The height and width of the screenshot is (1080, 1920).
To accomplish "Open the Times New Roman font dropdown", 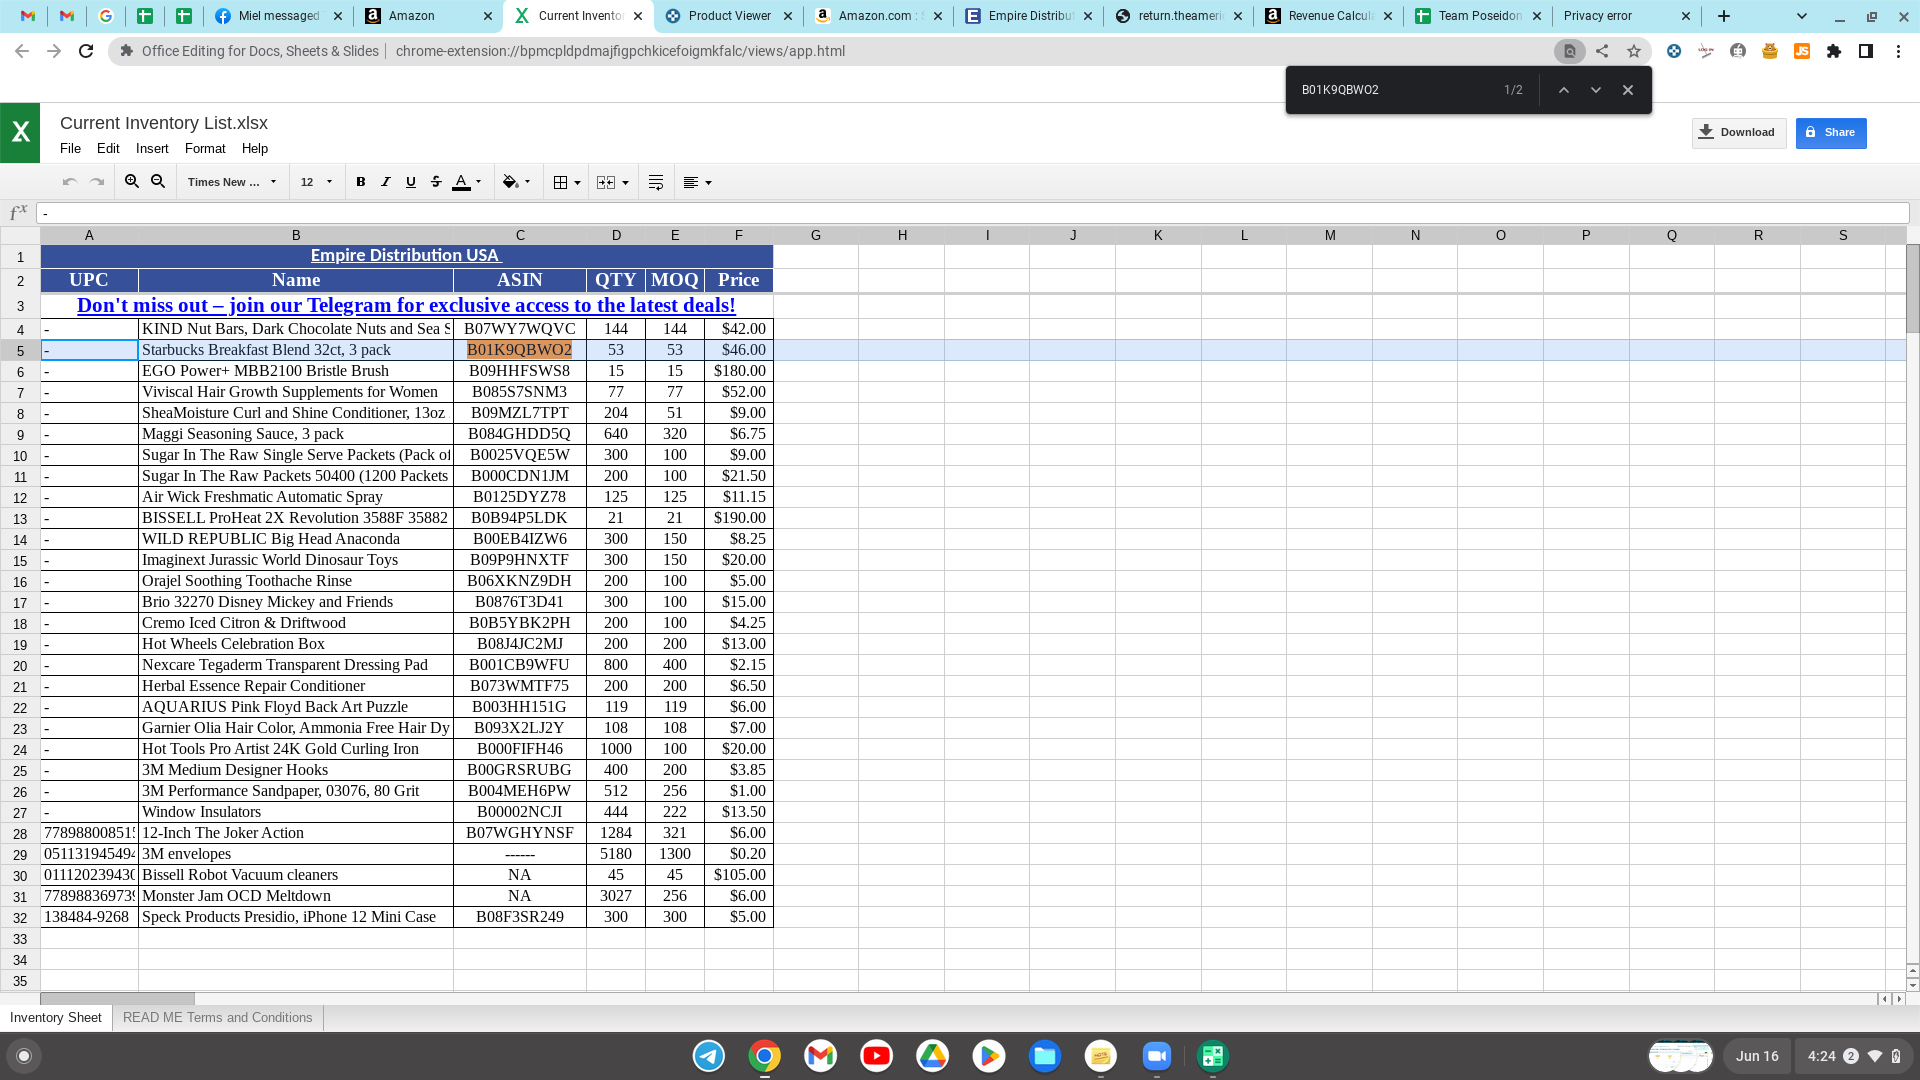I will tap(232, 182).
